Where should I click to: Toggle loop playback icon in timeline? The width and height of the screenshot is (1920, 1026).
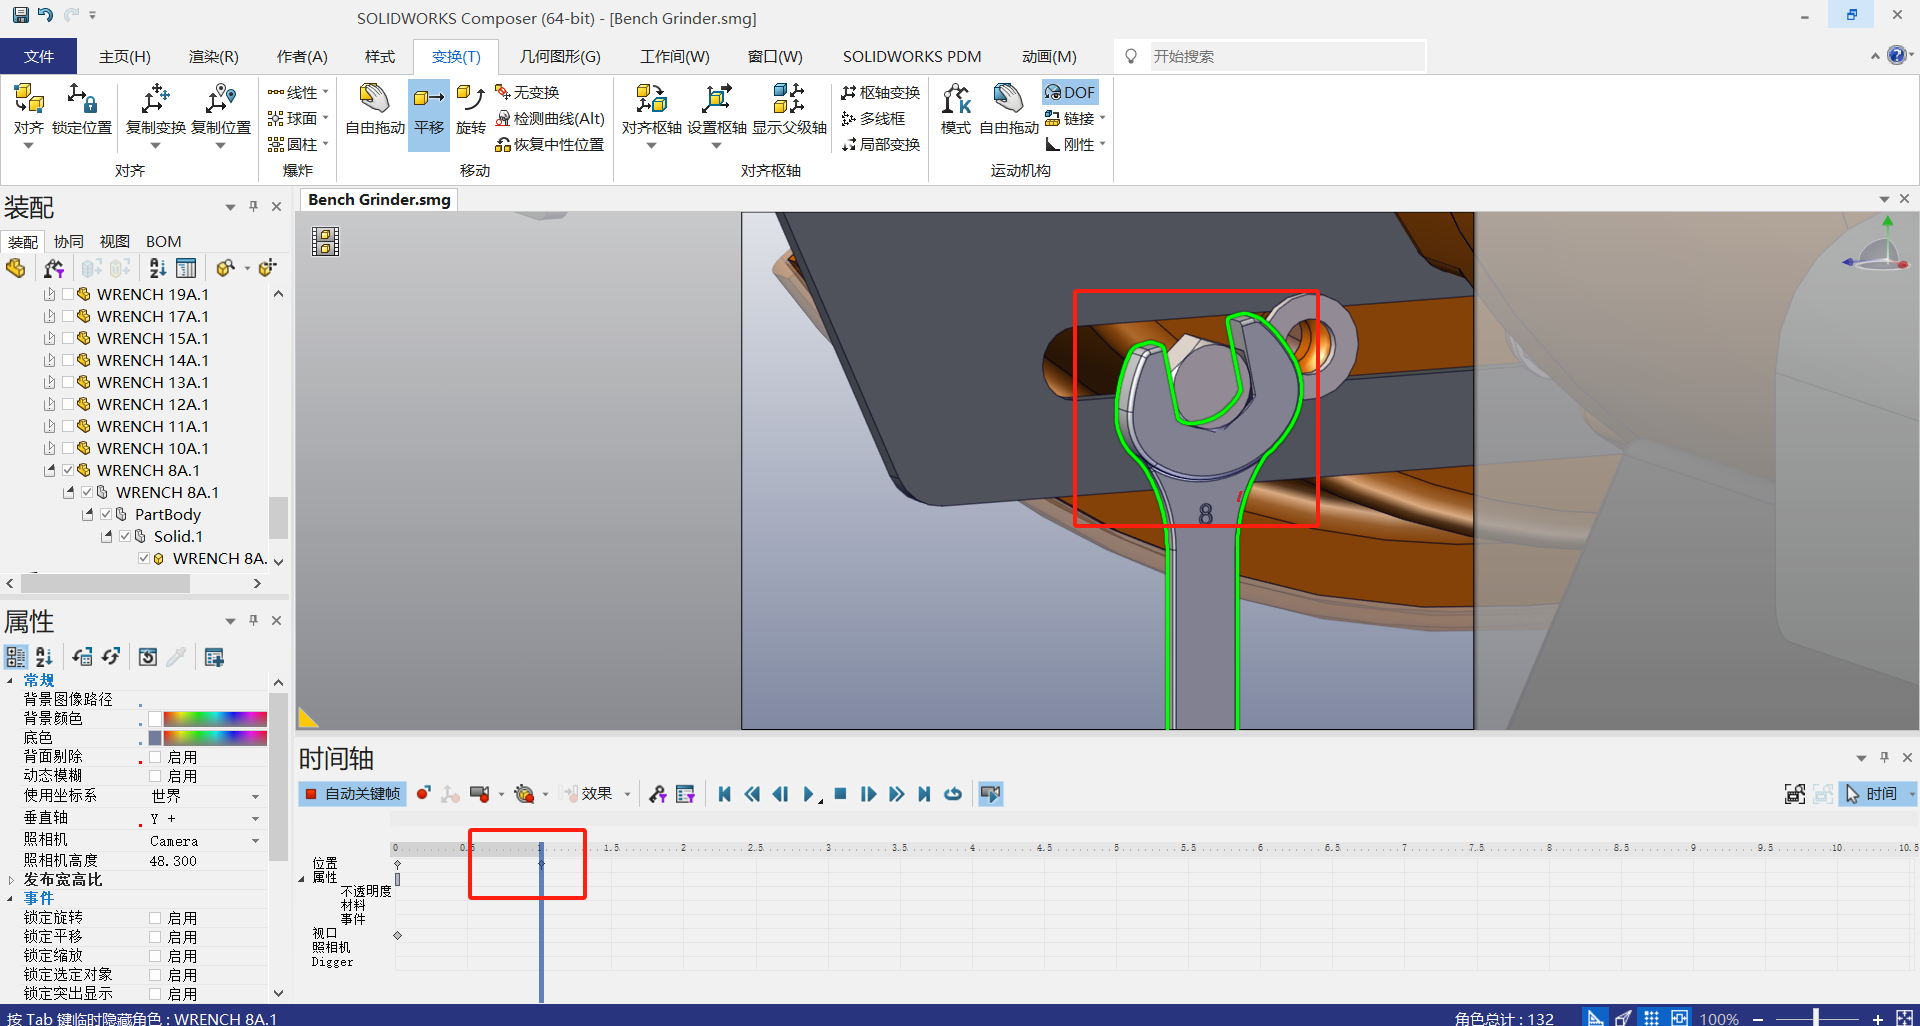click(x=953, y=794)
